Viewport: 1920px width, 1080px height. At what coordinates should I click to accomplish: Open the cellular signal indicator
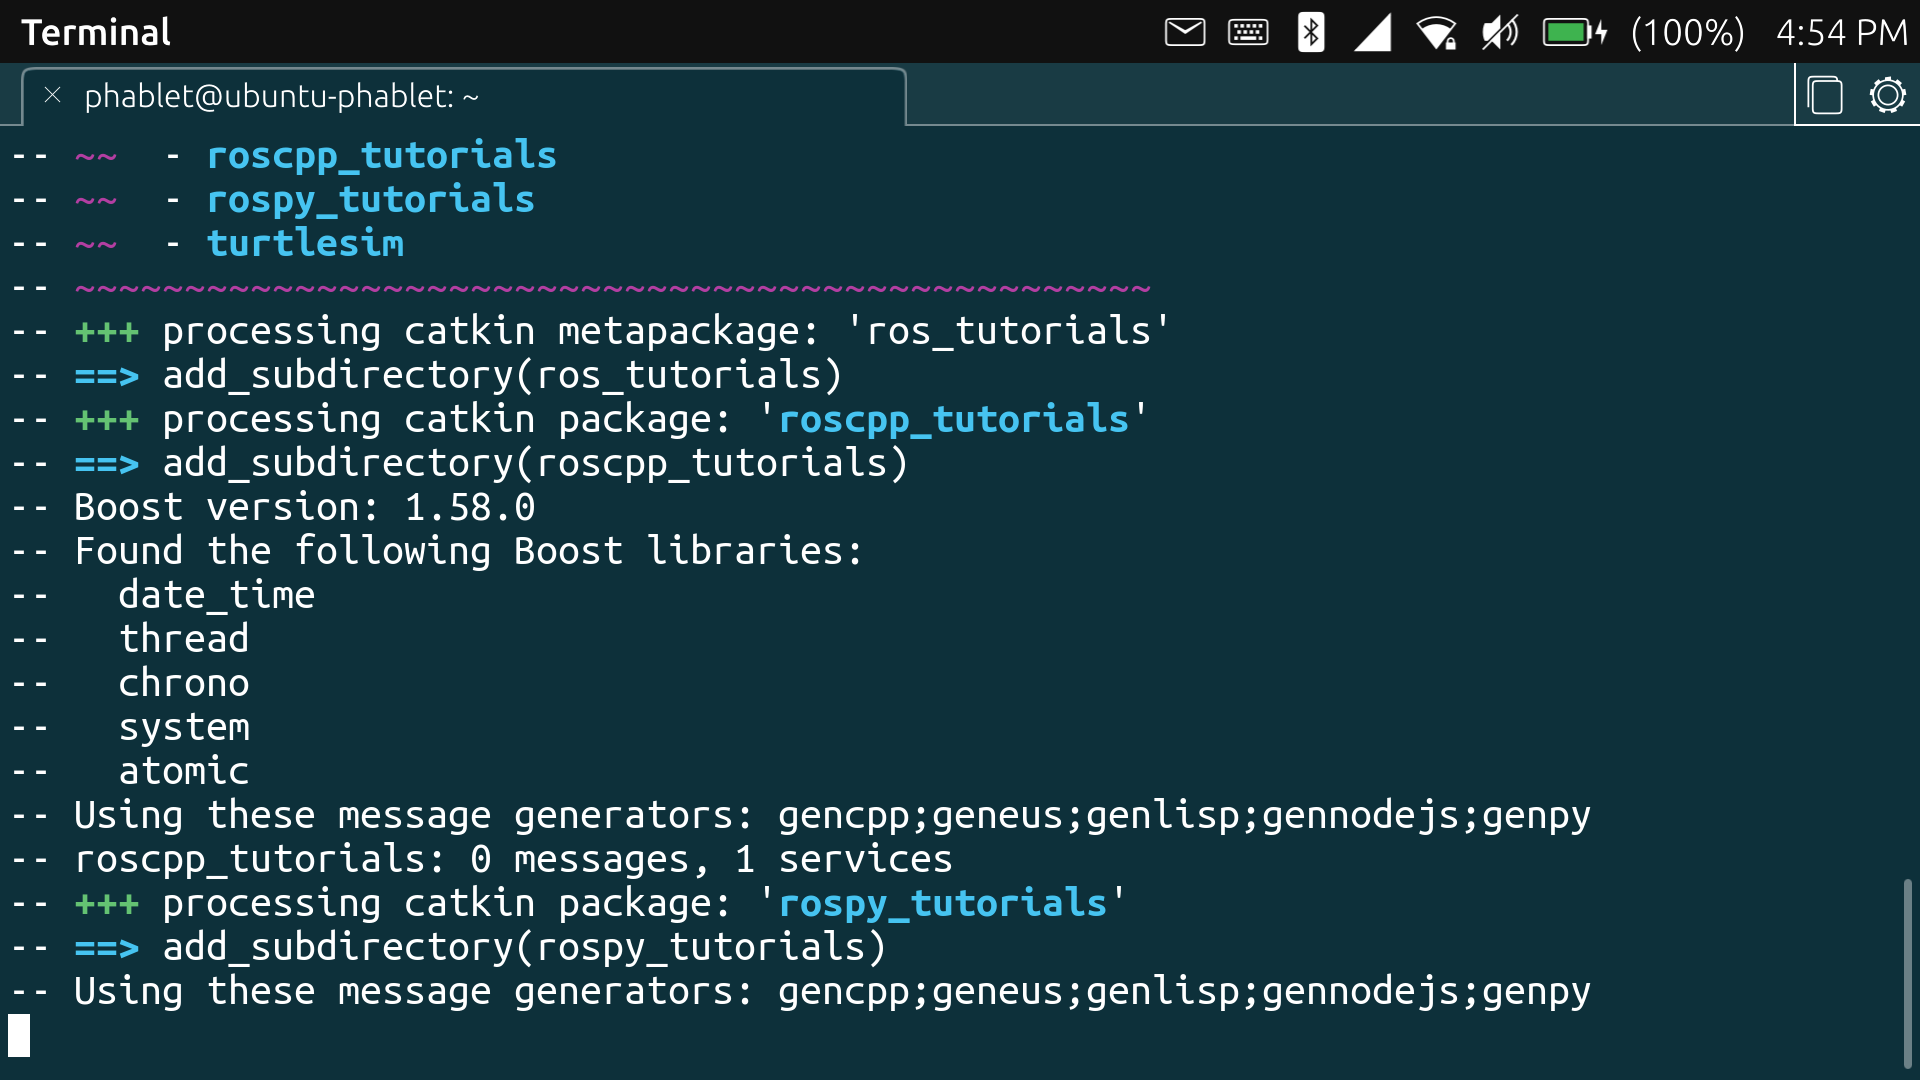[x=1373, y=32]
